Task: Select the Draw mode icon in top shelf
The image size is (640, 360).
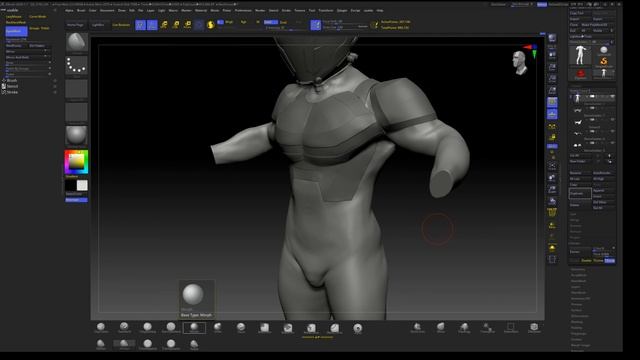Action: [x=152, y=25]
